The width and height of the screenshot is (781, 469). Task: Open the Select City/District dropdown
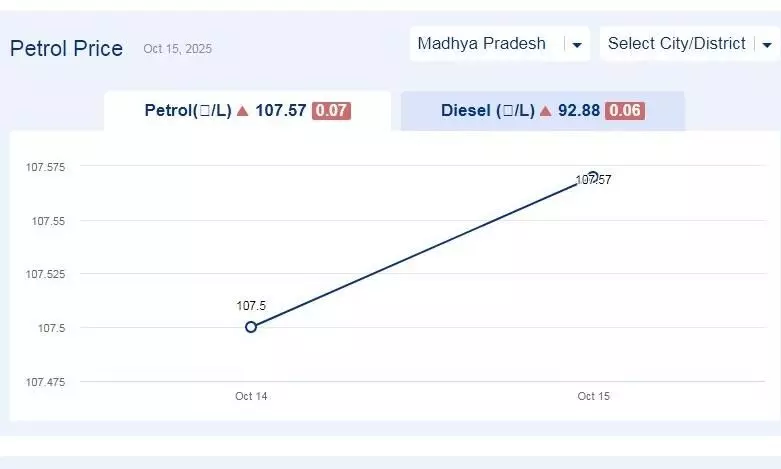tap(677, 44)
